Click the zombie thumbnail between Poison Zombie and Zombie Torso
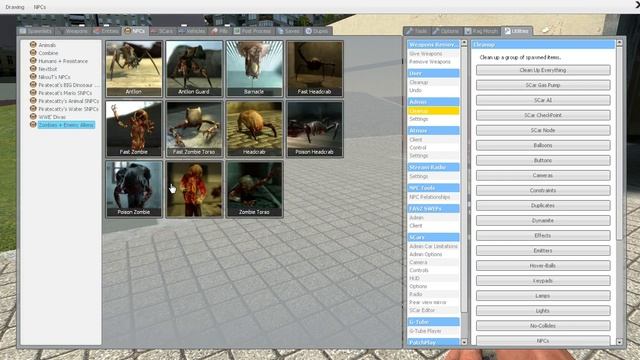The width and height of the screenshot is (640, 360). (194, 189)
